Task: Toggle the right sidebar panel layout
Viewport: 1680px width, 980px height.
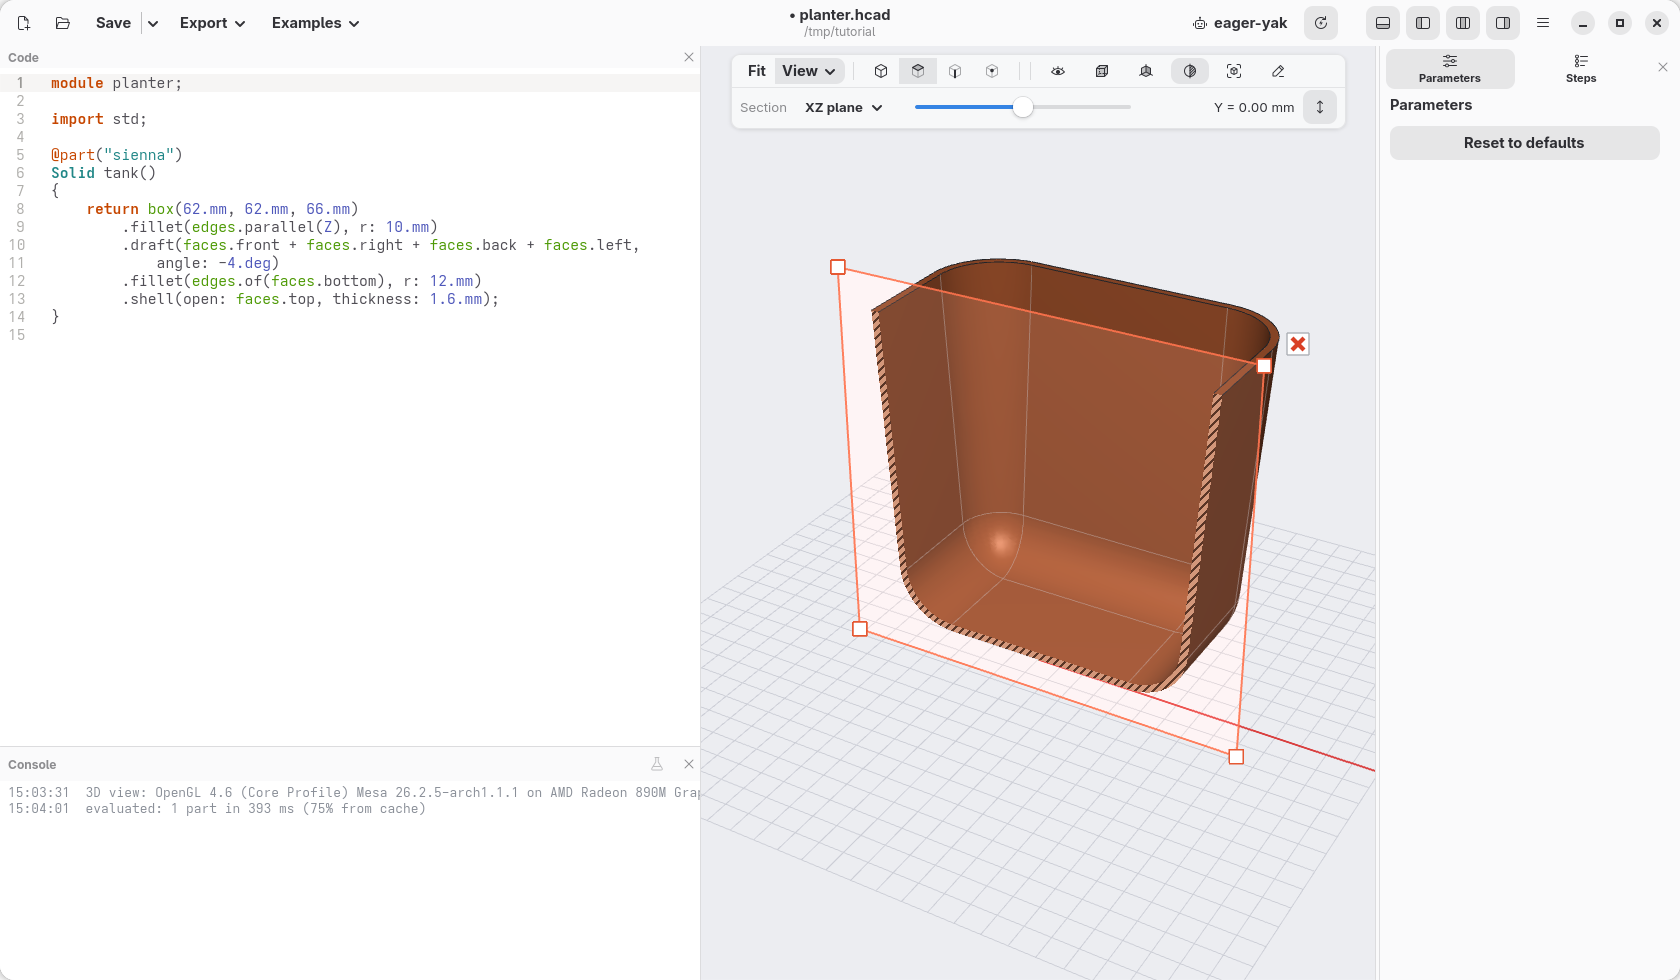Action: 1503,23
